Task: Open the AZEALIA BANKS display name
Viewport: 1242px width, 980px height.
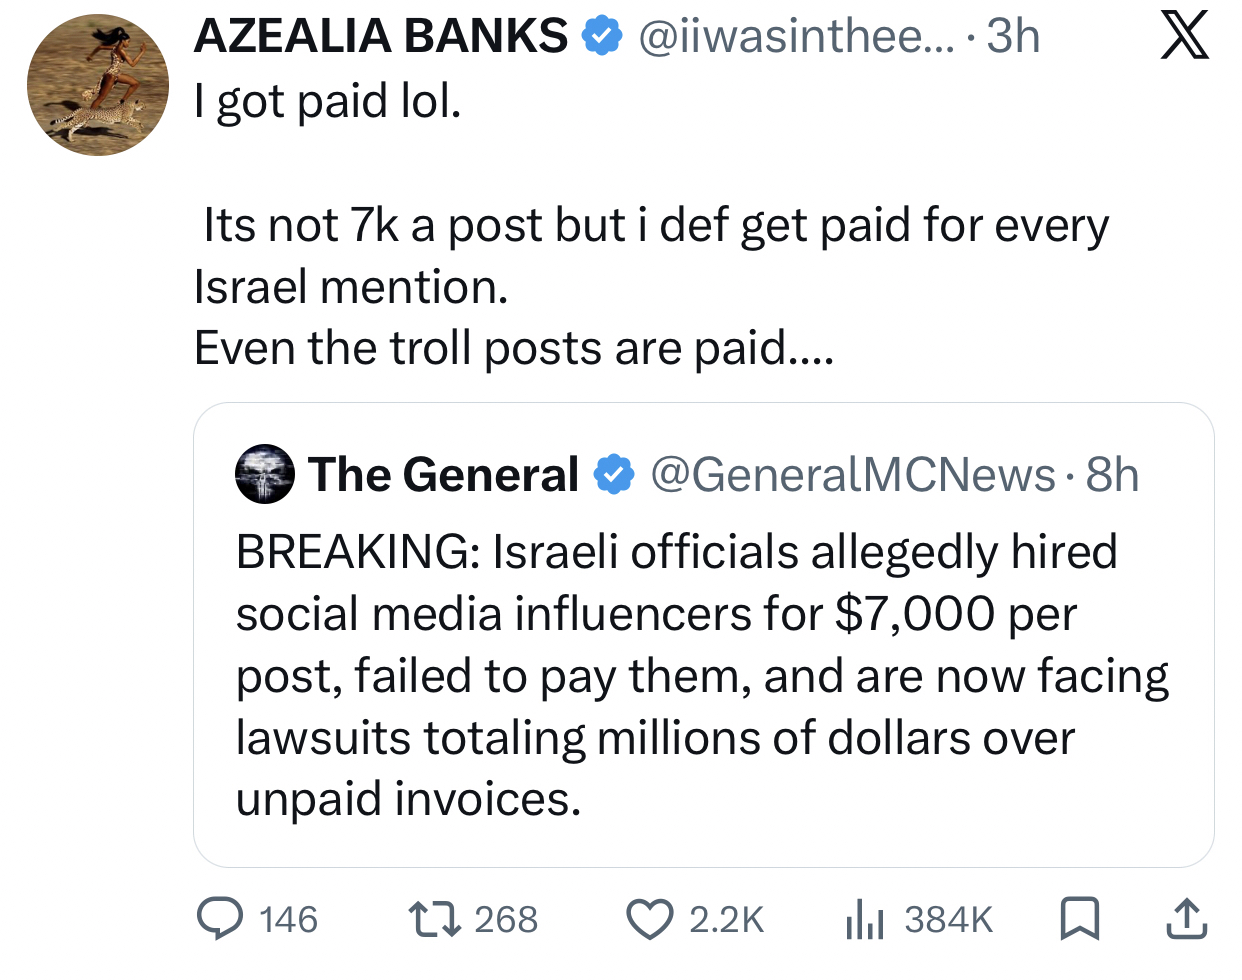Action: coord(381,37)
